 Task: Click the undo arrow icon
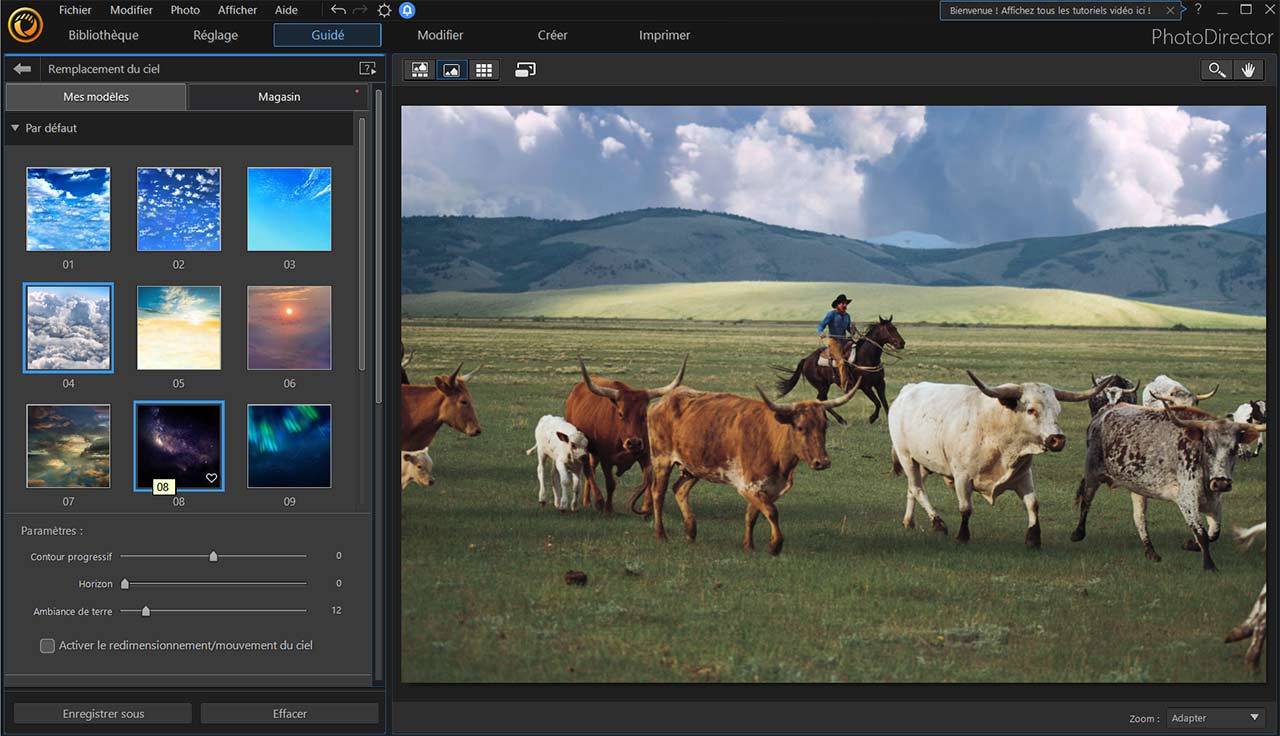pos(338,10)
